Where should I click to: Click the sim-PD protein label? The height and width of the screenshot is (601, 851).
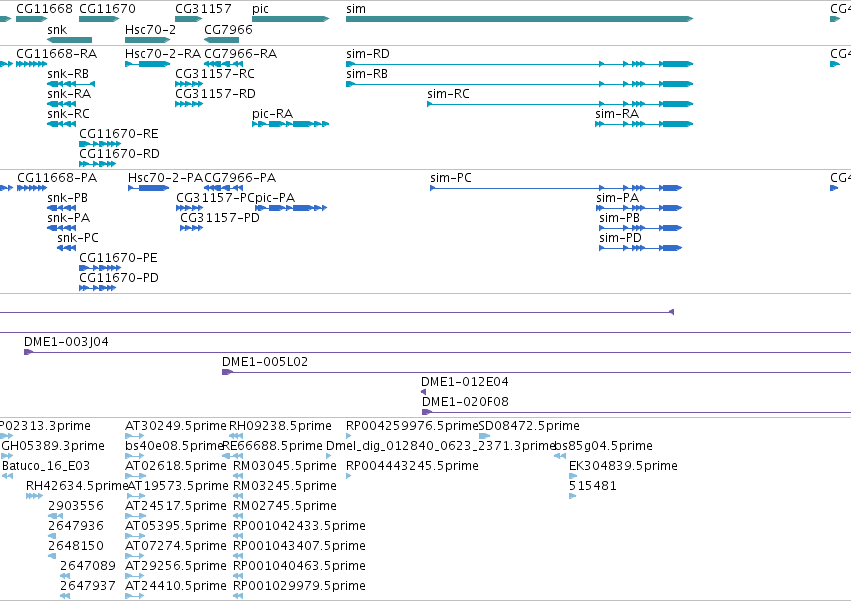coord(620,238)
